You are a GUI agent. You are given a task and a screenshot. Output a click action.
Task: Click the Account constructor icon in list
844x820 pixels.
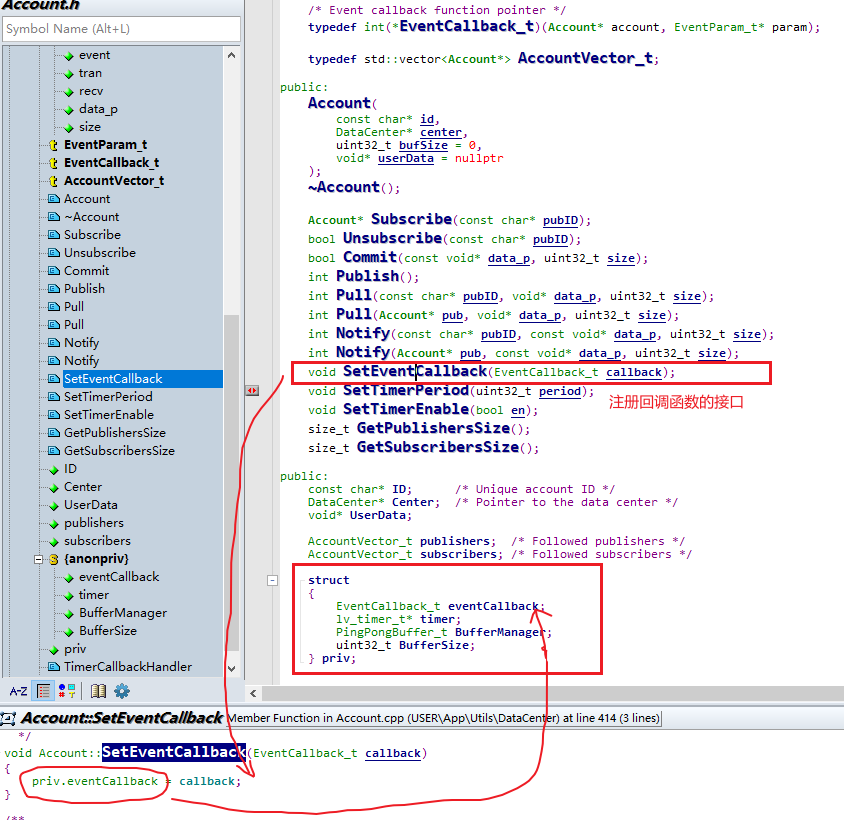click(54, 199)
